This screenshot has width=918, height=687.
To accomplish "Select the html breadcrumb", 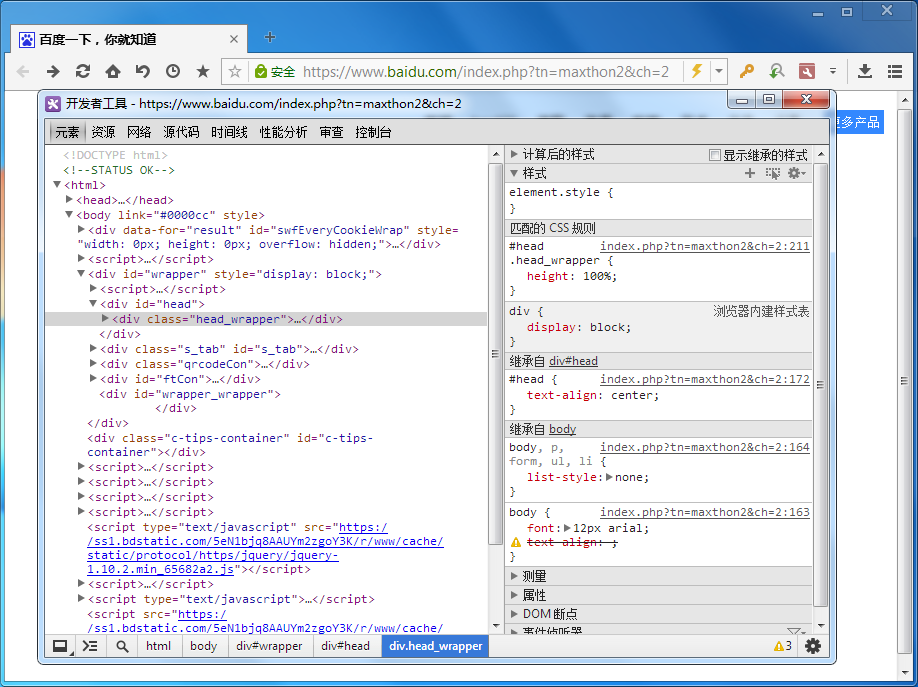I will pyautogui.click(x=159, y=646).
